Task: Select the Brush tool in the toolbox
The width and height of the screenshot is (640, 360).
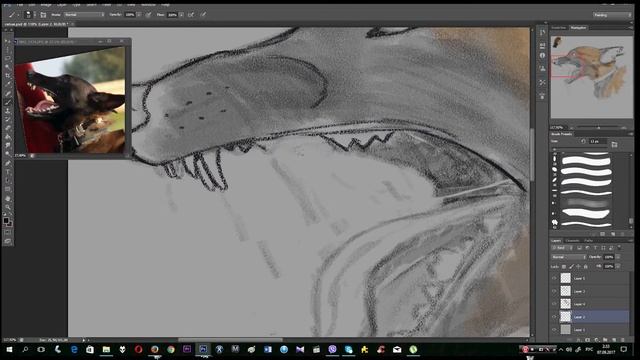Action: coord(8,102)
